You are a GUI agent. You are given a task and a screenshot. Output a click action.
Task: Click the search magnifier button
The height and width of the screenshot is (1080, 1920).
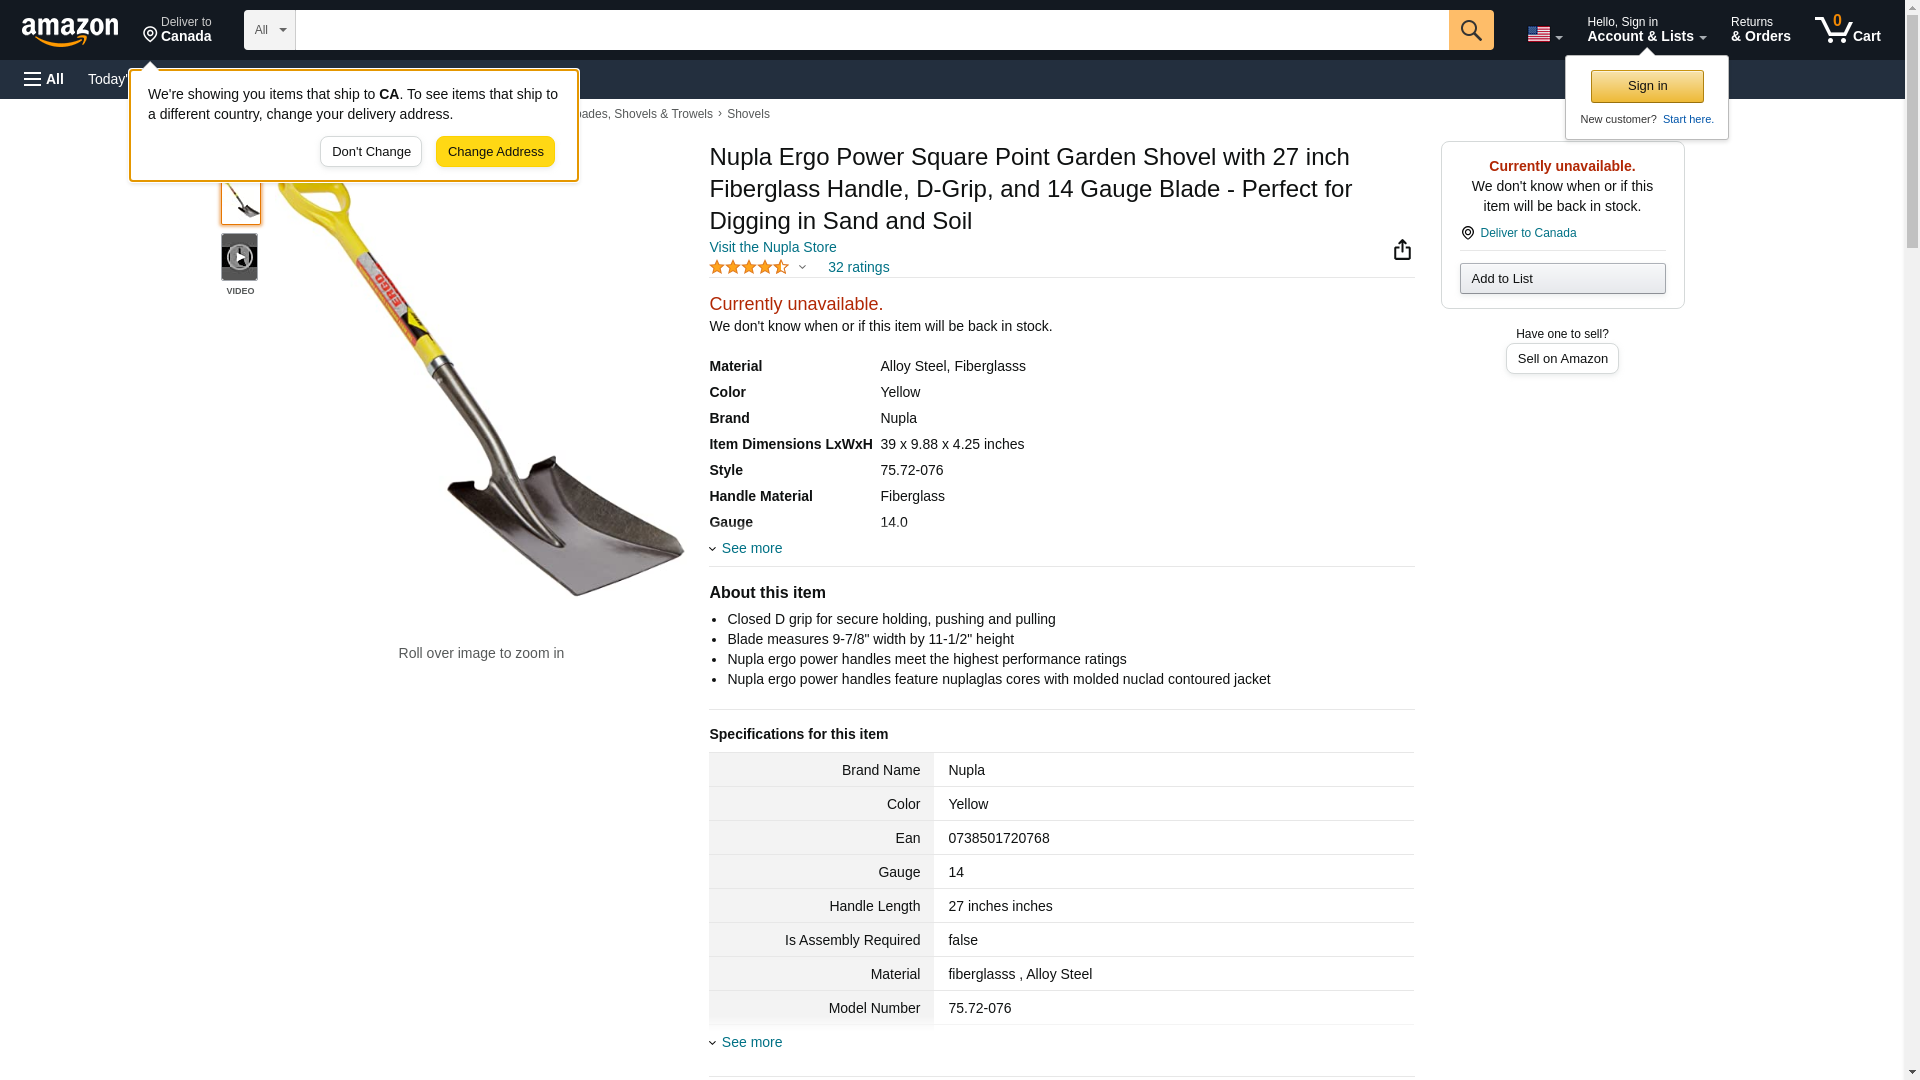(1470, 30)
